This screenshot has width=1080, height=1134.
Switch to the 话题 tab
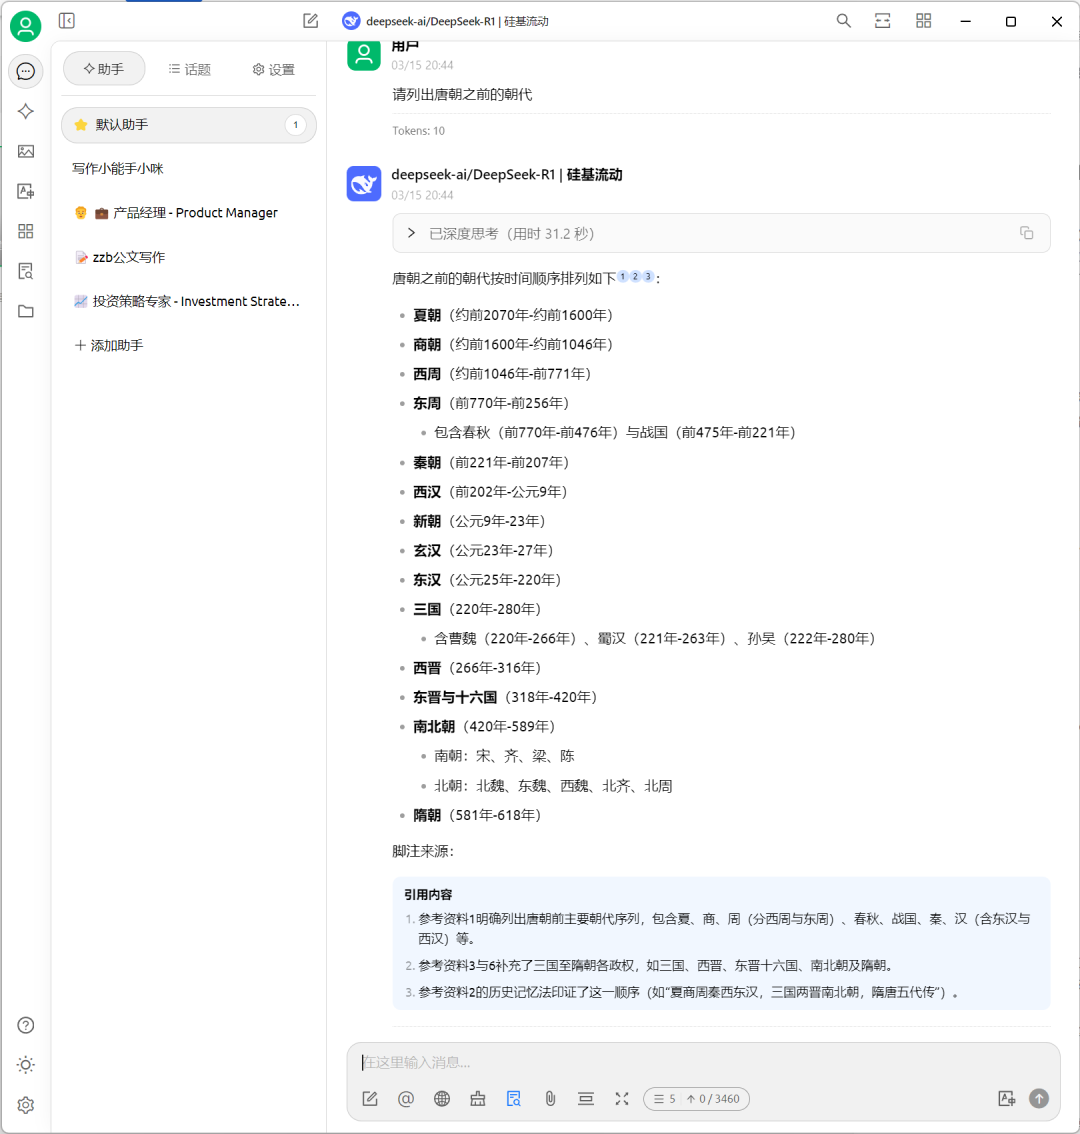(x=189, y=69)
